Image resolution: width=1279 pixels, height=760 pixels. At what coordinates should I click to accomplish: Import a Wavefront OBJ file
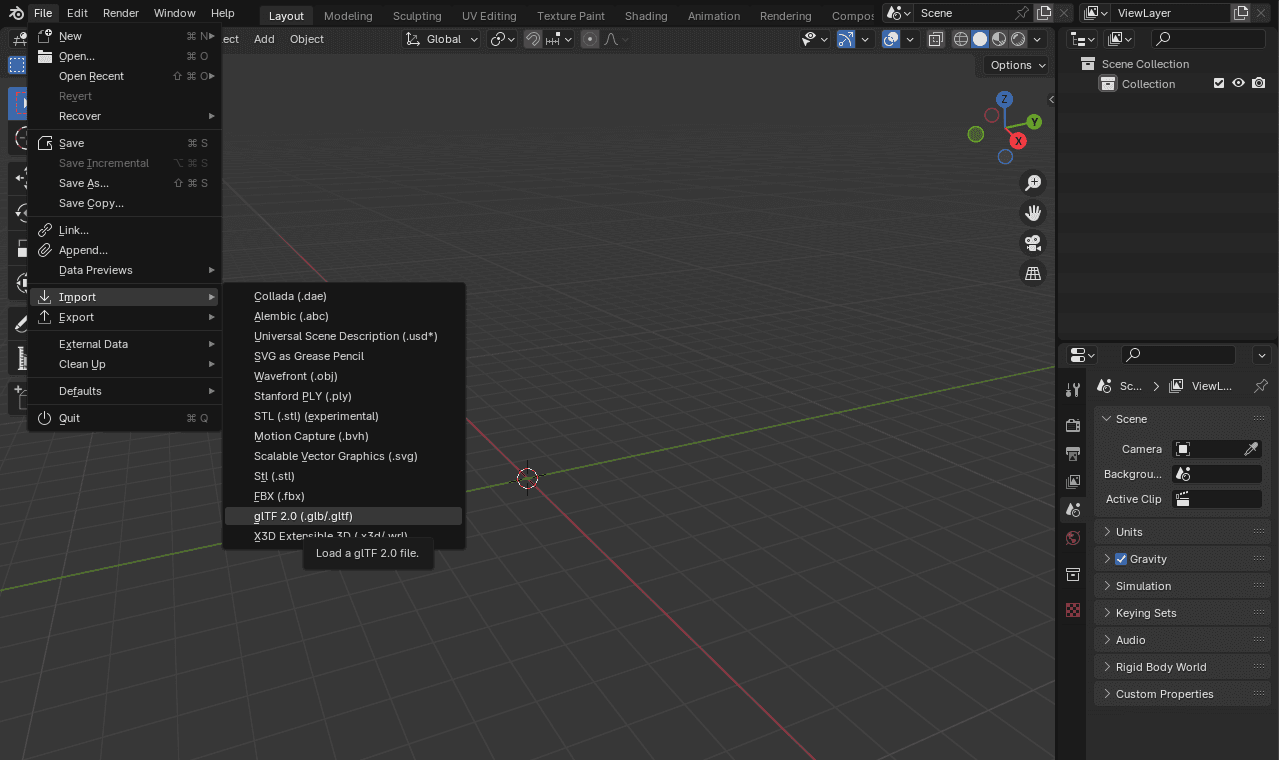[x=294, y=376]
